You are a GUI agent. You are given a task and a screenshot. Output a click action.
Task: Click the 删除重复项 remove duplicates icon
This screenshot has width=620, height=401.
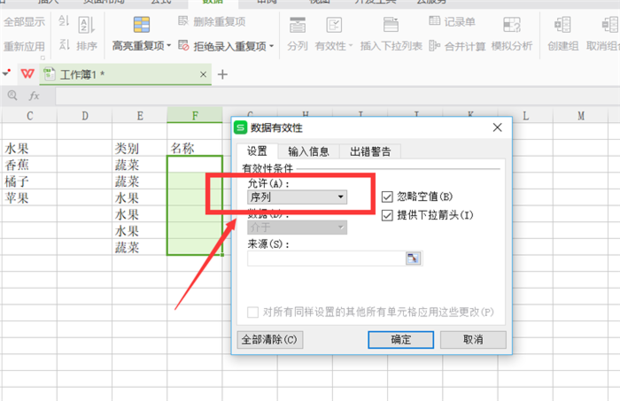pyautogui.click(x=185, y=21)
